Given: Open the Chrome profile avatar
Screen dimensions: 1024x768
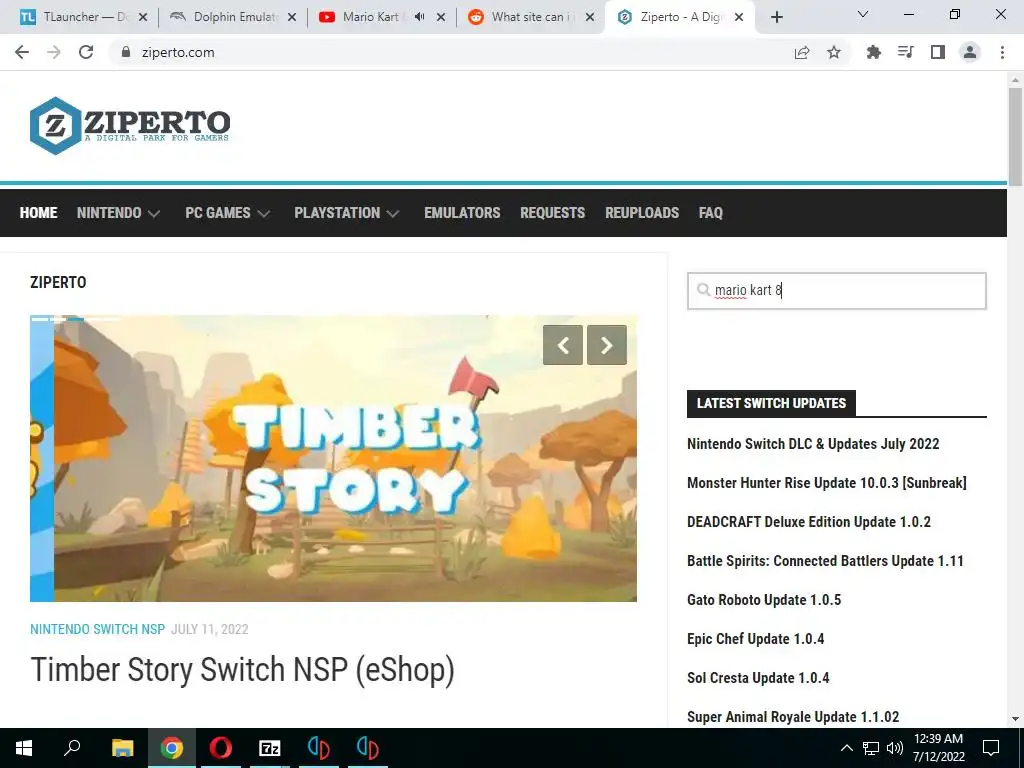Looking at the screenshot, I should (970, 52).
